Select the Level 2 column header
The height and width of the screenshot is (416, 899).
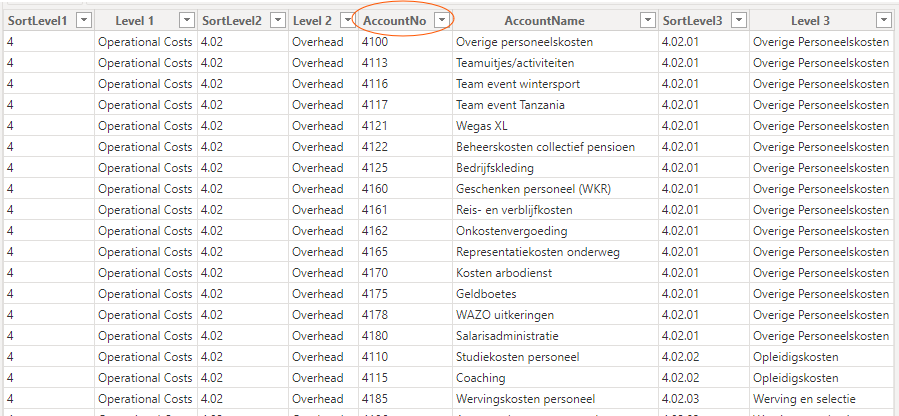[323, 21]
